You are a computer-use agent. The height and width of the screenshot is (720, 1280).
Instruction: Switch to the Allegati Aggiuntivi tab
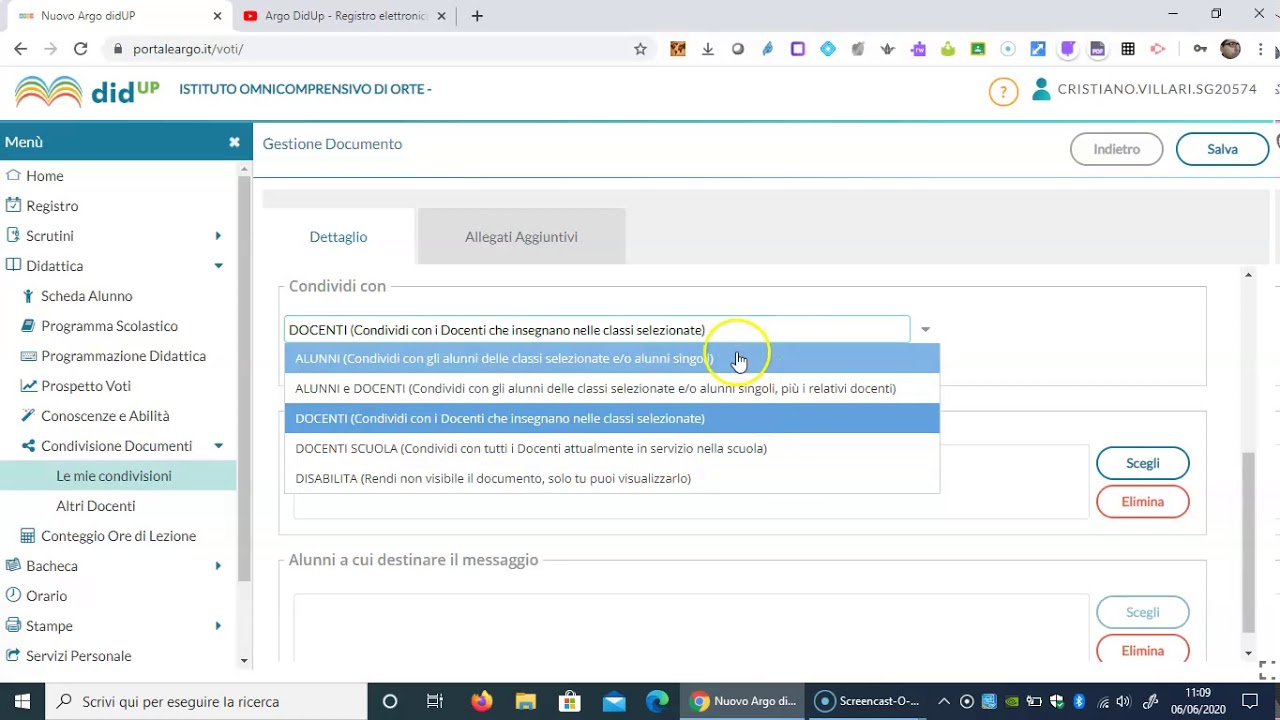pos(521,237)
